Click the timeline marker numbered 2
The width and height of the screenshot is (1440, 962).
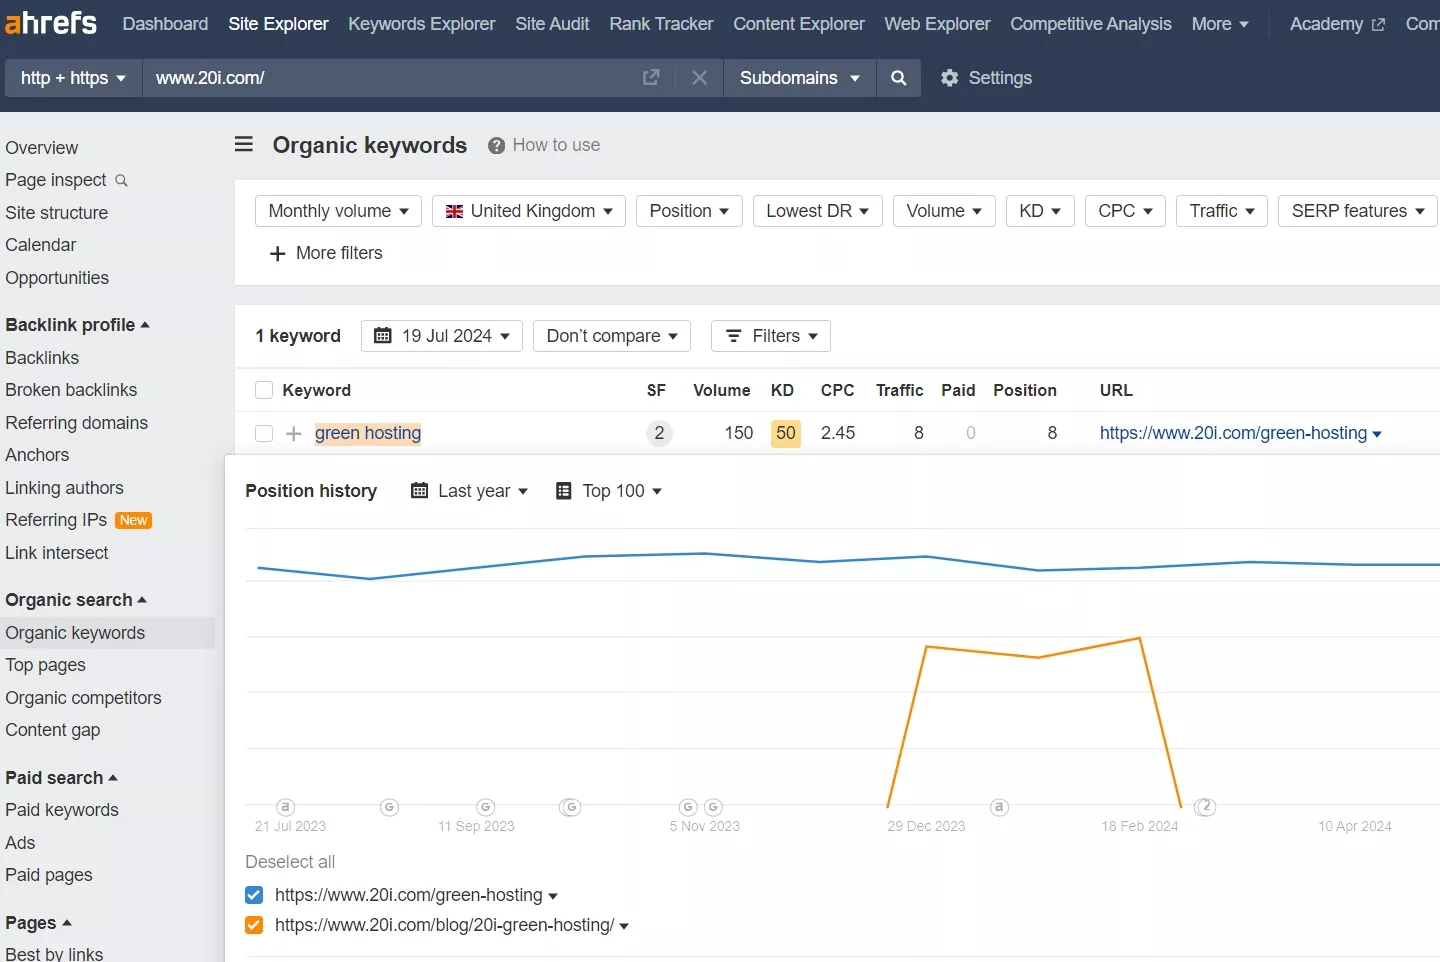(x=1206, y=806)
